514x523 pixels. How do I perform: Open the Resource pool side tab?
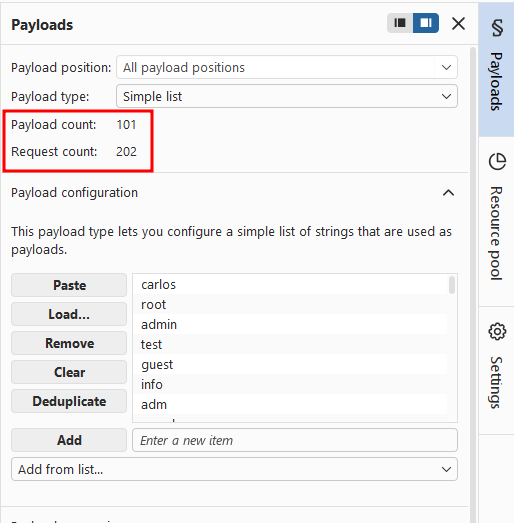coord(496,222)
